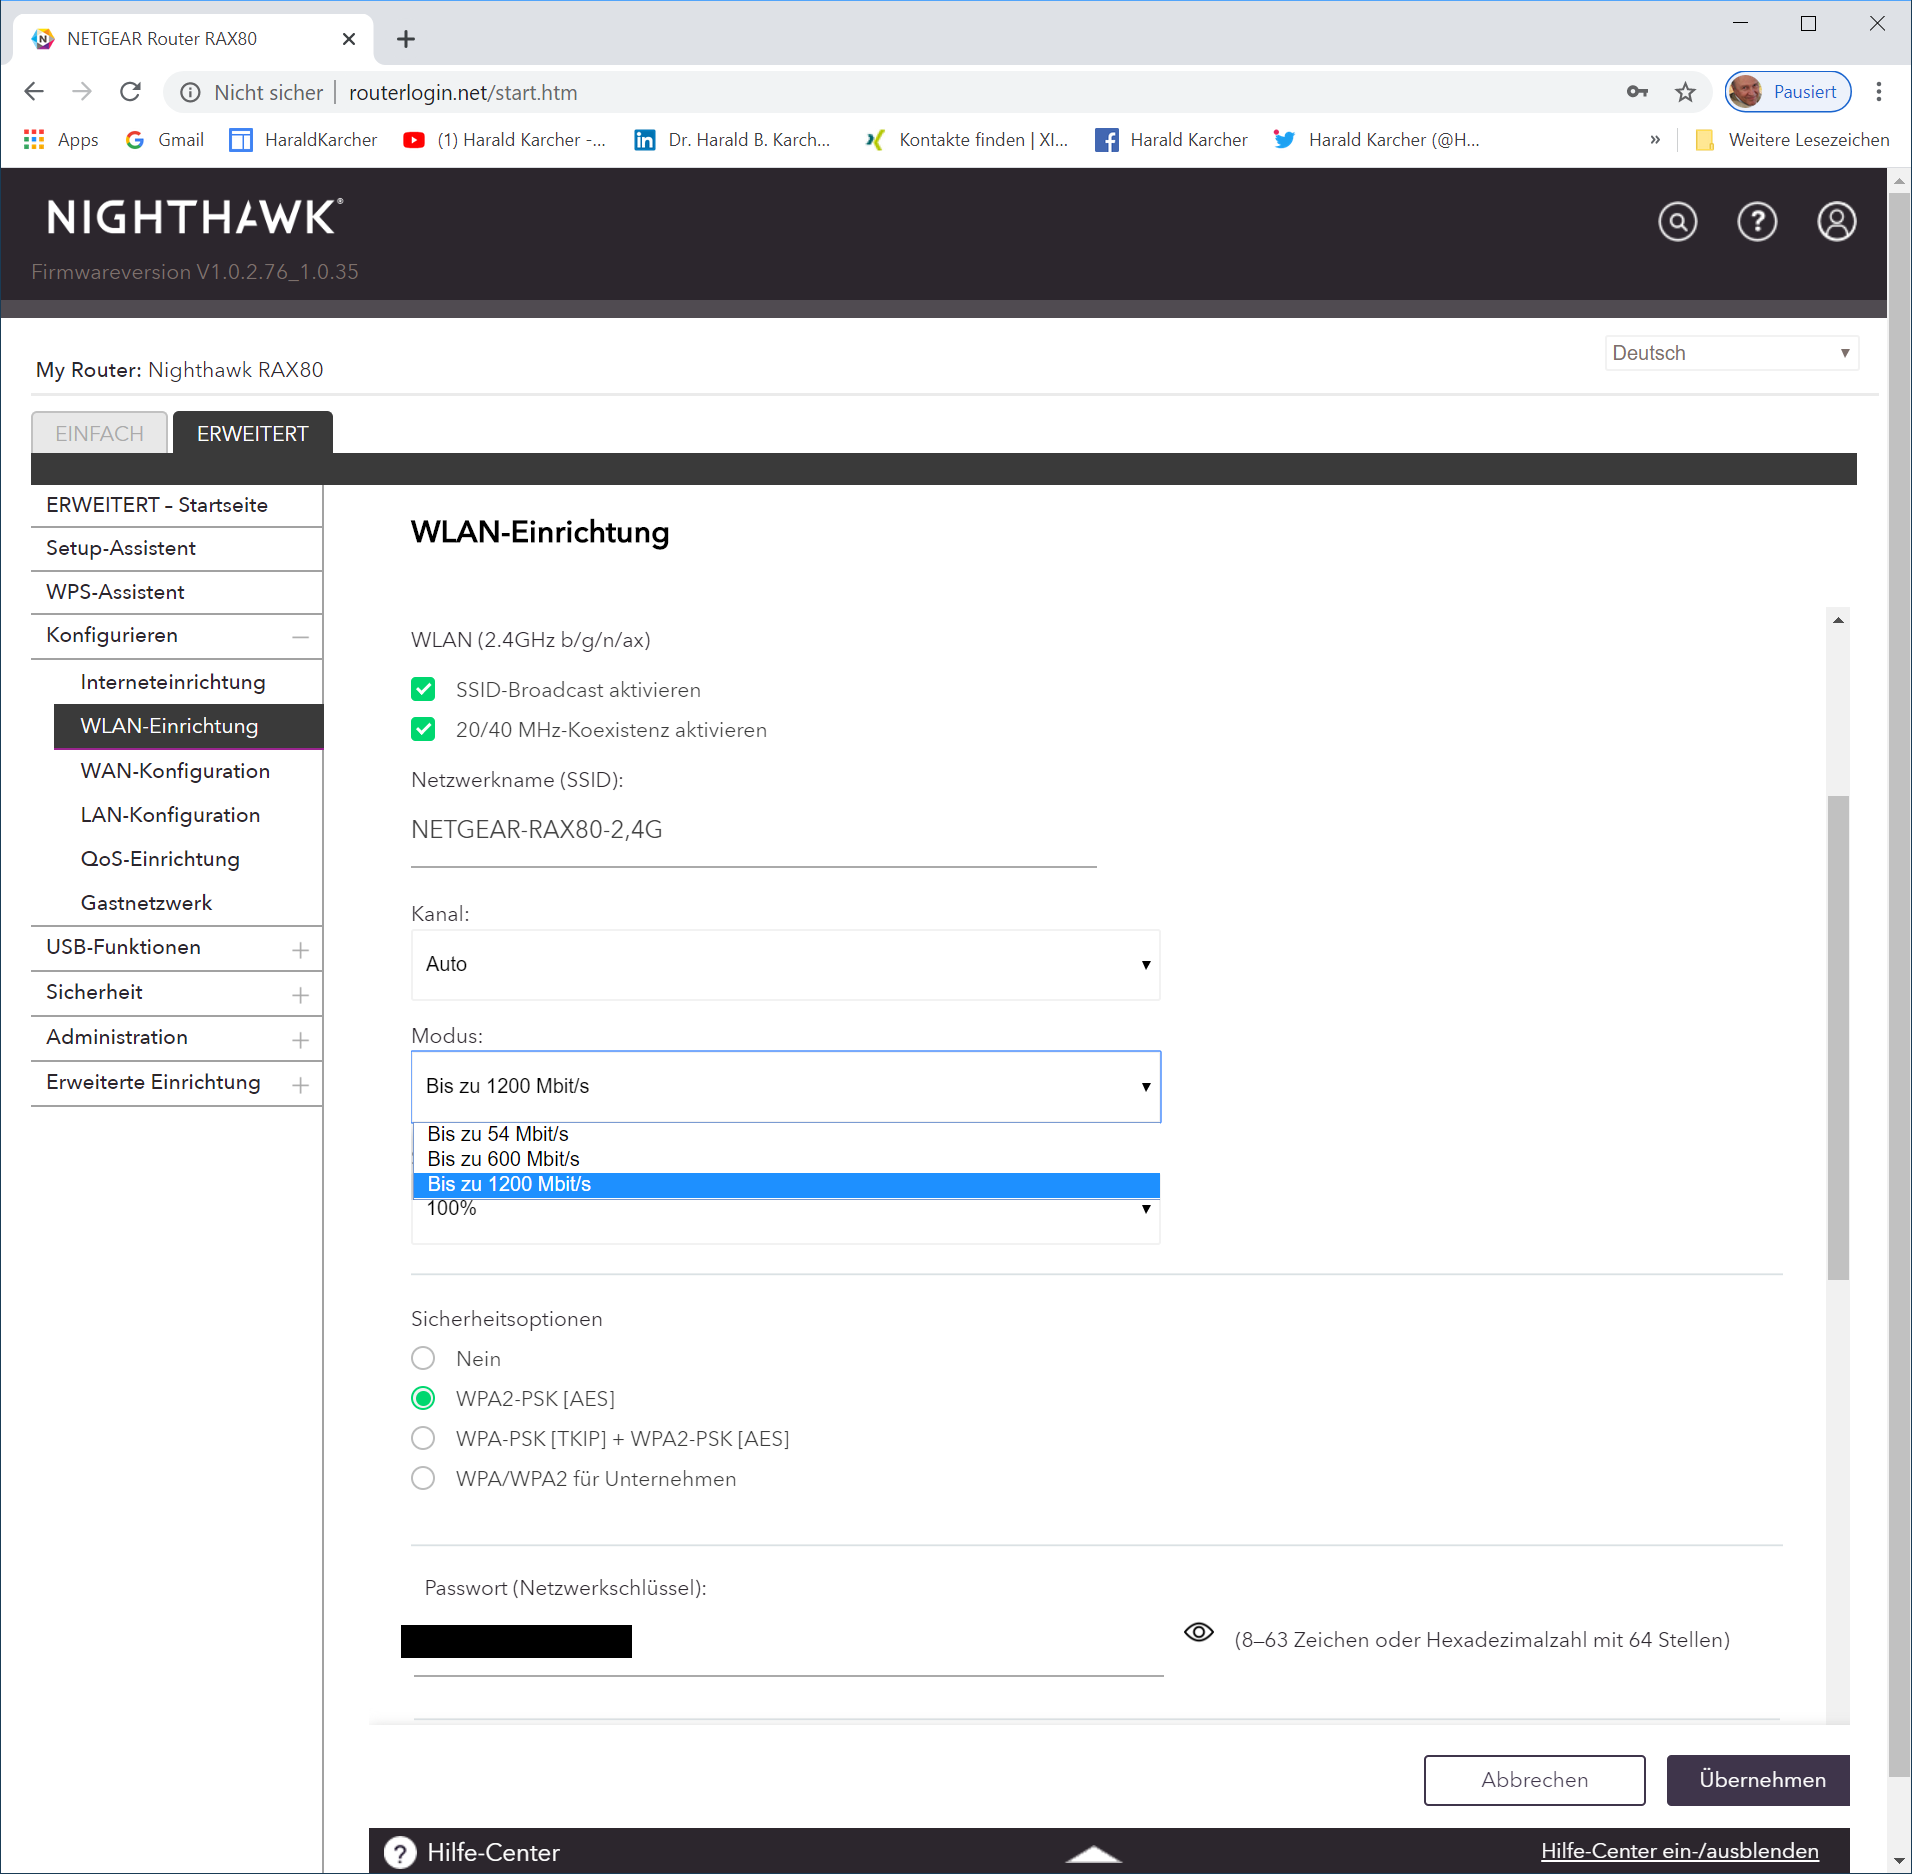
Task: Toggle 20/40 MHz-Koexistenz aktivieren checkbox
Action: click(x=423, y=729)
